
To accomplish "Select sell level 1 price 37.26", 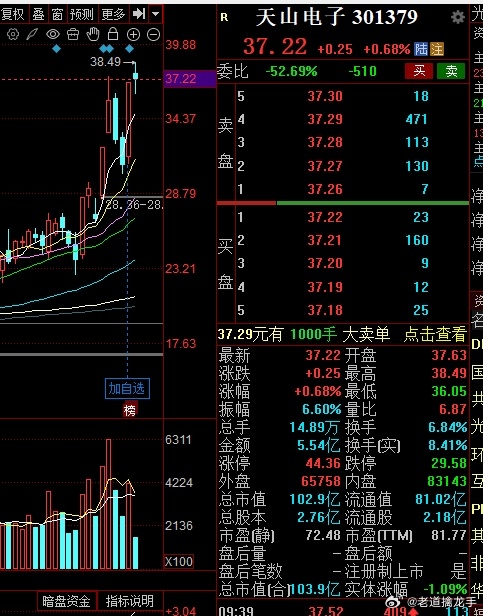I will pos(325,189).
